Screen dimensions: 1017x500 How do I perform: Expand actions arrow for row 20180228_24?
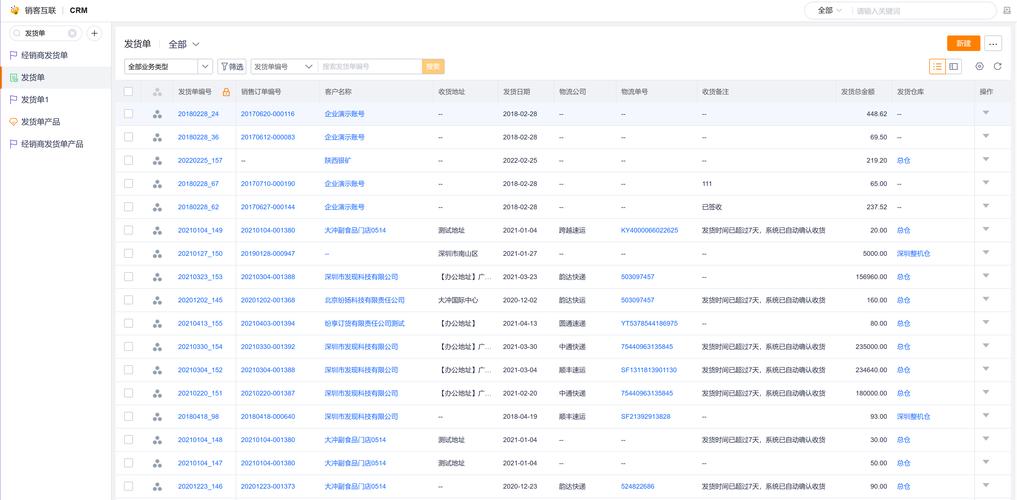[x=986, y=113]
